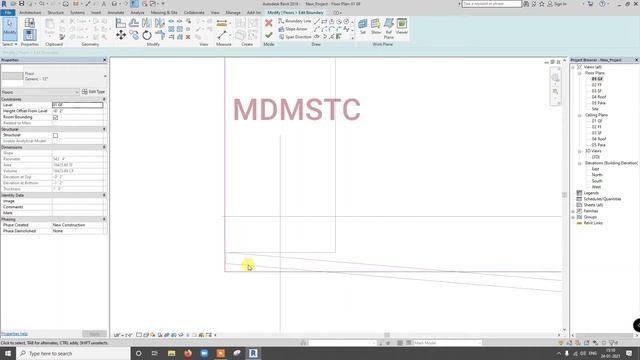
Task: Click the Ref Plane icon
Action: [389, 28]
